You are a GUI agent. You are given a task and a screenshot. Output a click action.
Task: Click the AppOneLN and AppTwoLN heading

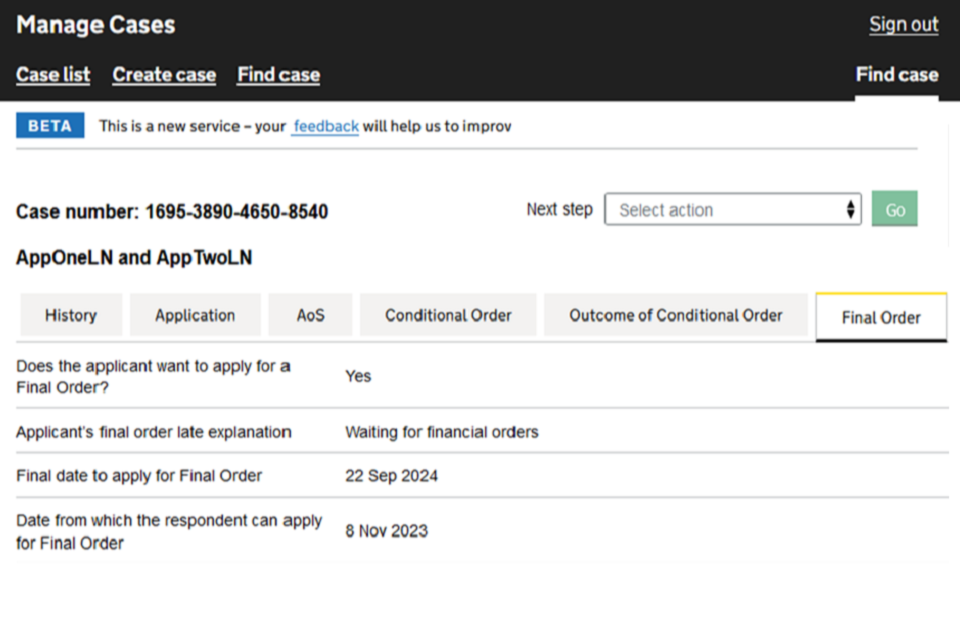(x=134, y=258)
